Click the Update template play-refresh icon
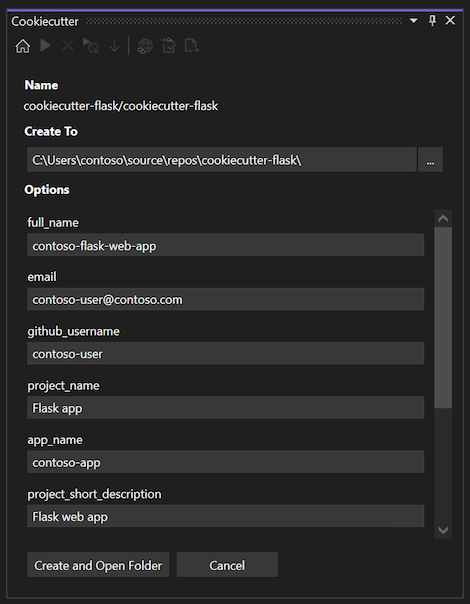 click(x=91, y=46)
